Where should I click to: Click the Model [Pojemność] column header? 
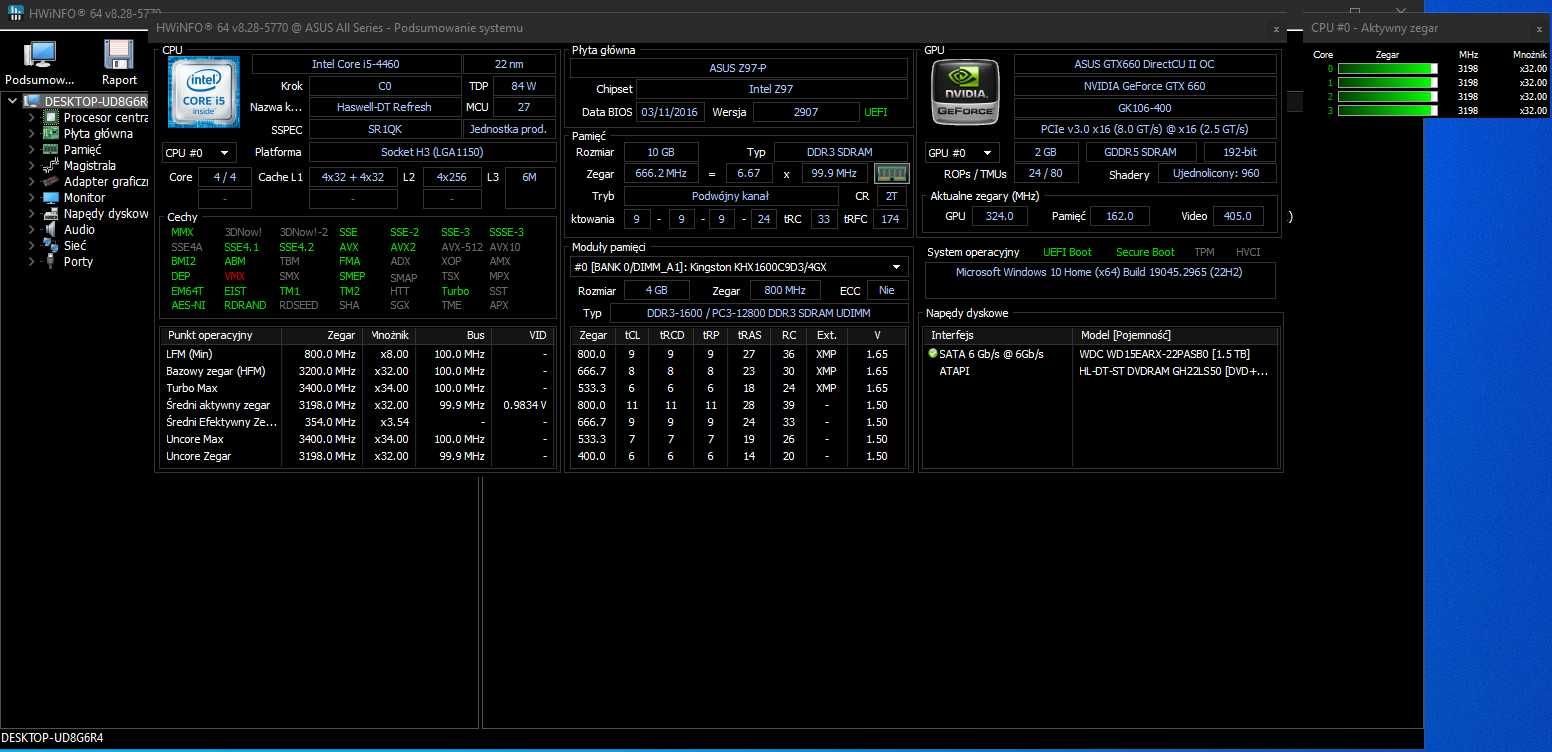[x=1175, y=335]
